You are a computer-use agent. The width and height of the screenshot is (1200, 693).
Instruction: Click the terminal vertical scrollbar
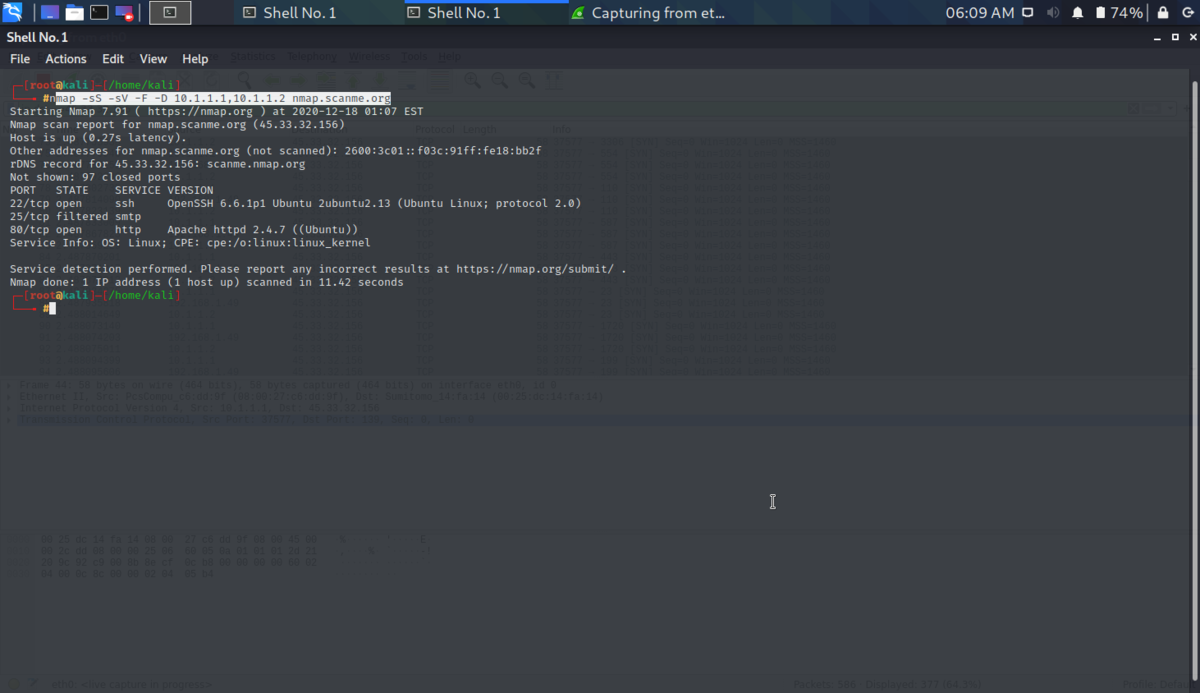[1194, 380]
